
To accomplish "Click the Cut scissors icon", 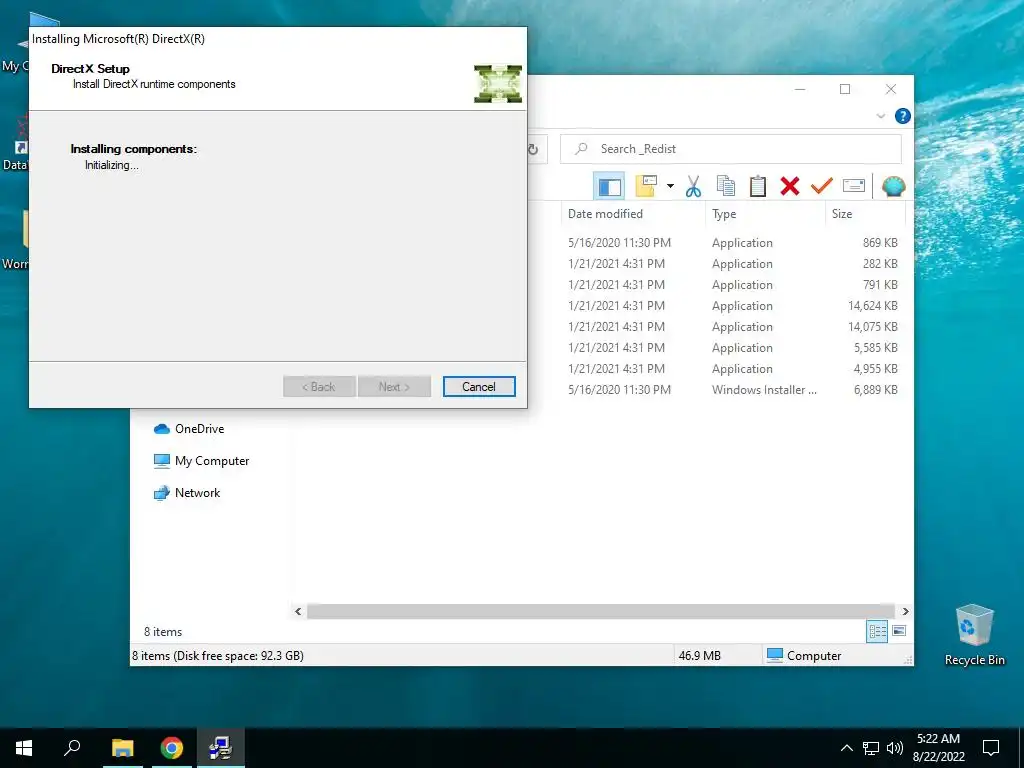I will tap(694, 186).
